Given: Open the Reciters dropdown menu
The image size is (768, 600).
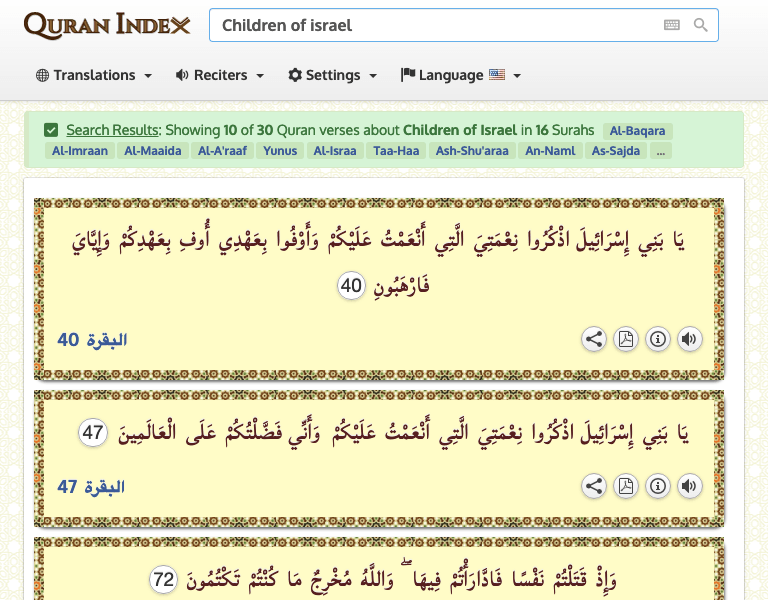Looking at the screenshot, I should pos(220,75).
